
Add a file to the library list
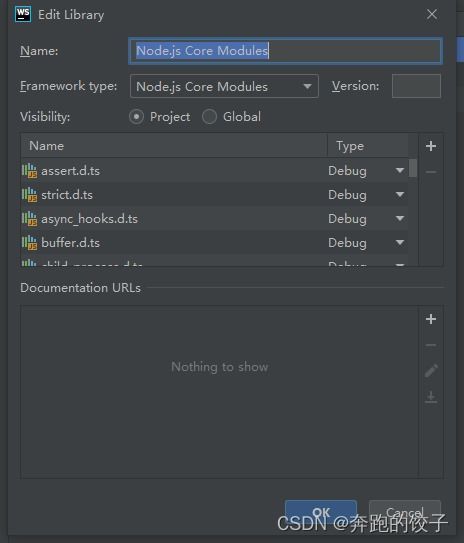[431, 146]
